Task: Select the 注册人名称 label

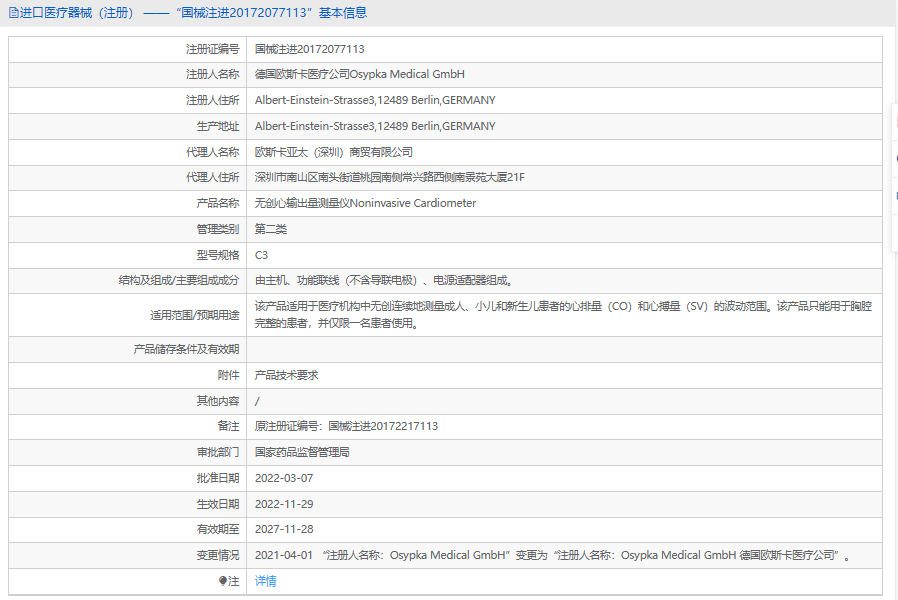Action: [212, 74]
